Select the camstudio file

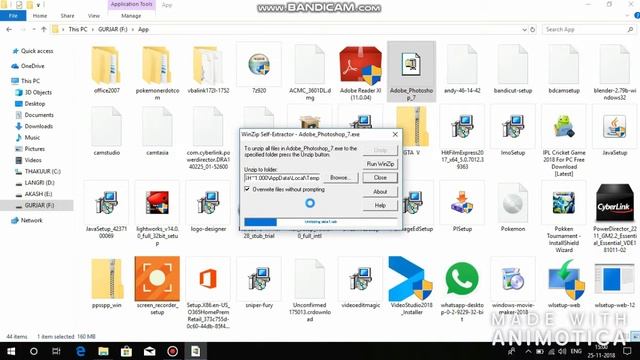tap(106, 131)
